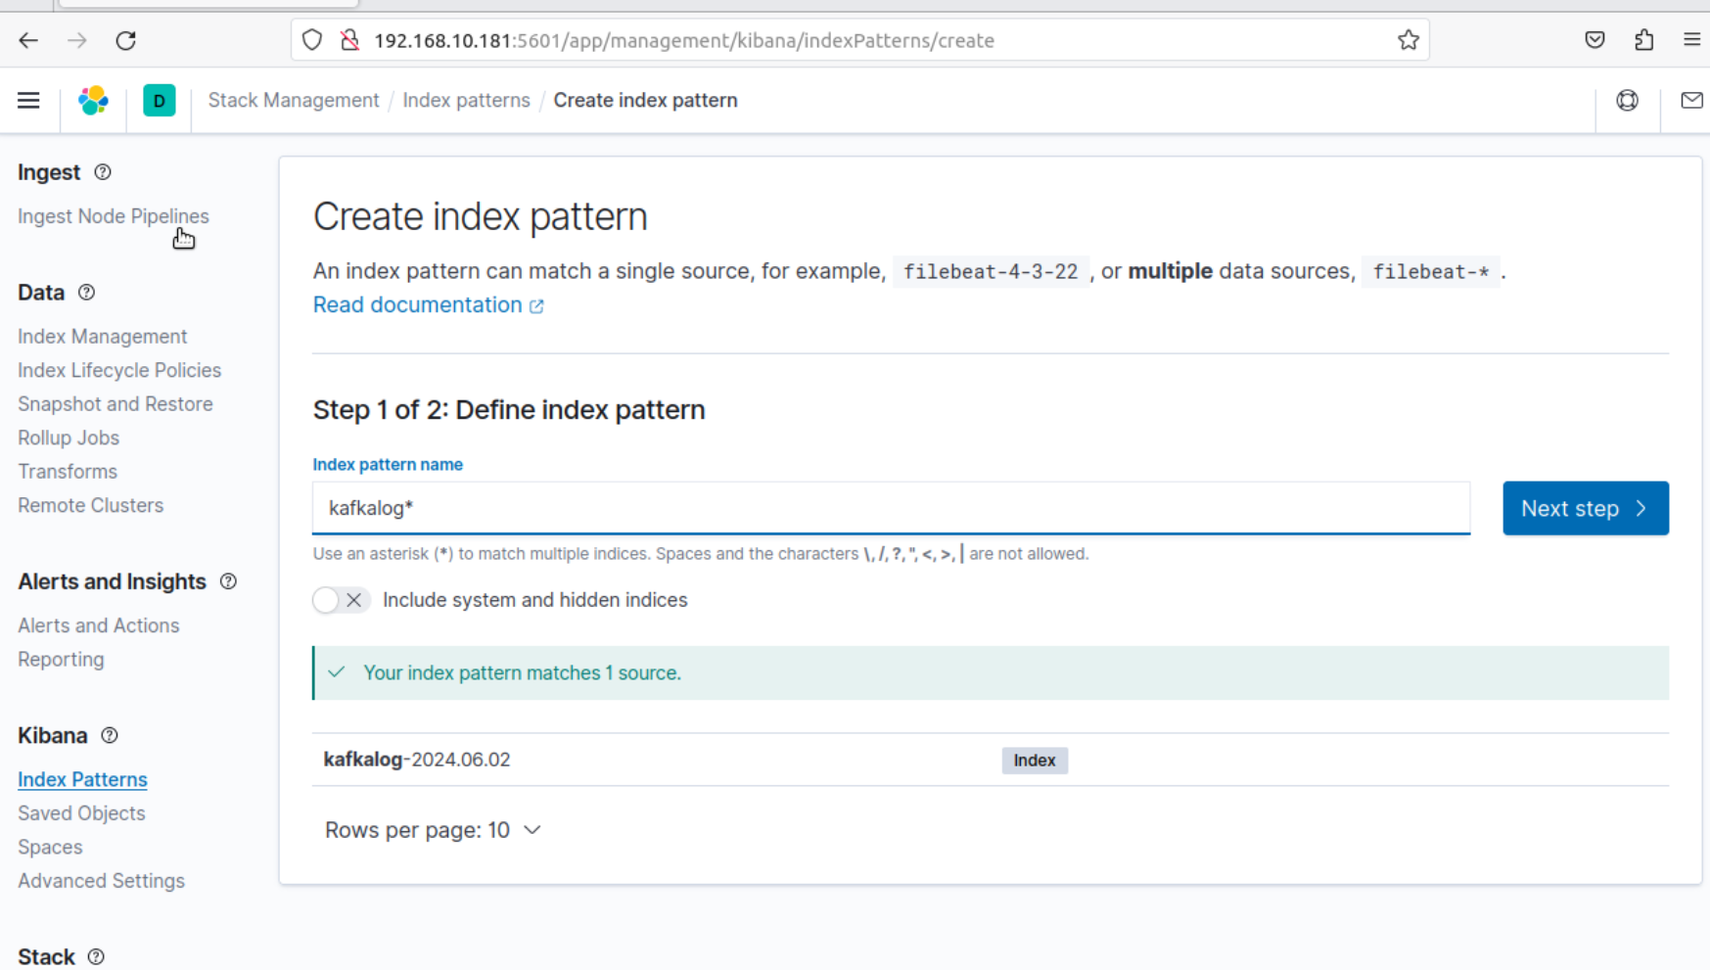Click the help icon beside Ingest
1710x970 pixels.
pos(102,172)
